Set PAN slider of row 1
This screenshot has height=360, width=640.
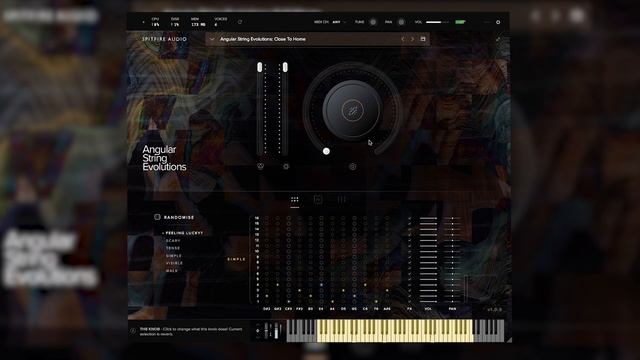[452, 301]
